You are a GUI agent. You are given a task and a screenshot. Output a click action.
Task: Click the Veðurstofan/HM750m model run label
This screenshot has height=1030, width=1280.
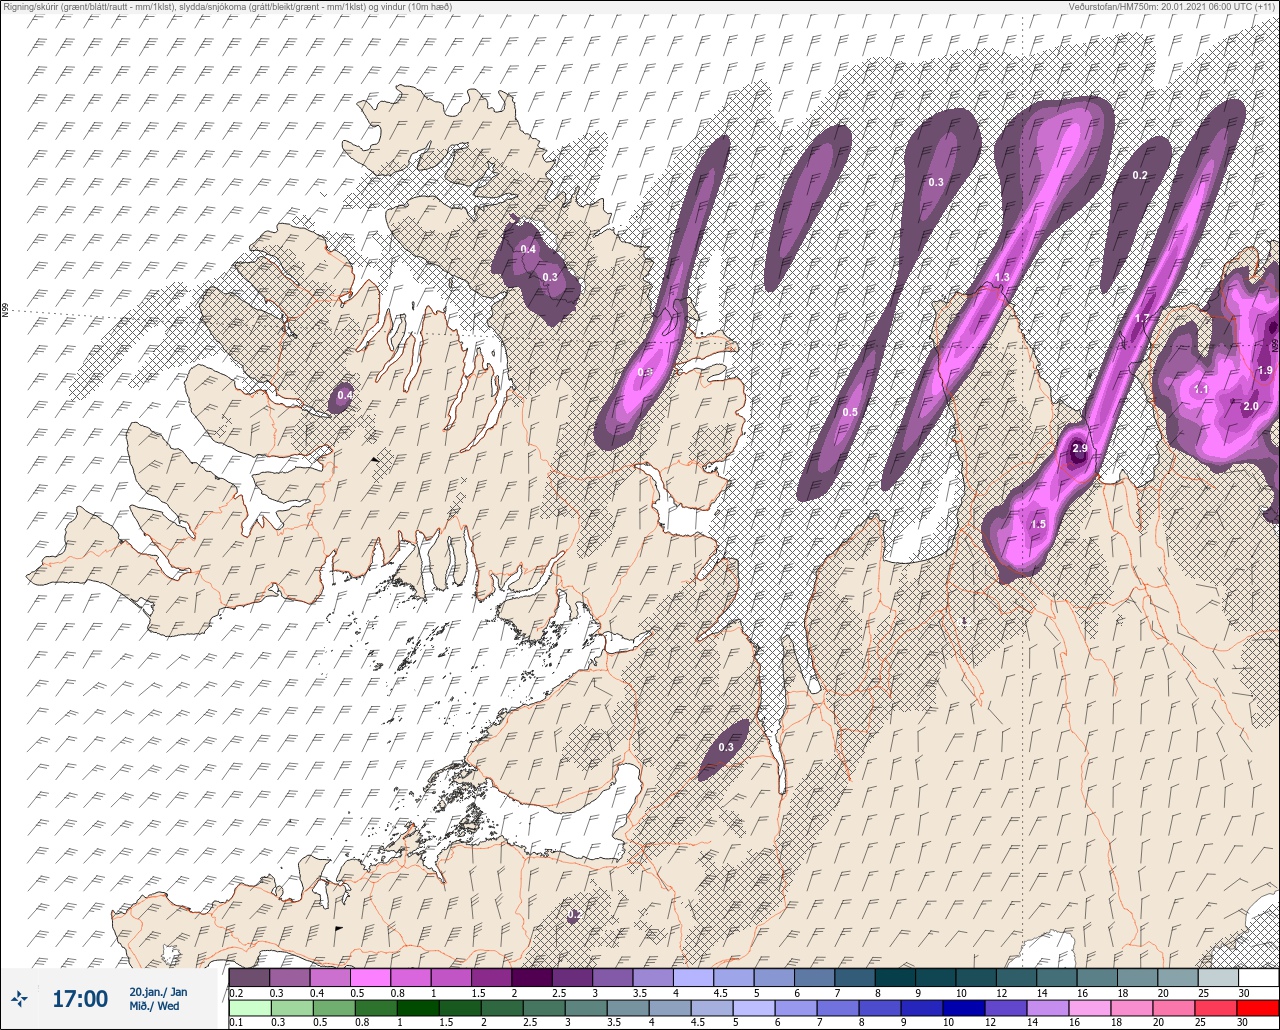tap(1172, 7)
